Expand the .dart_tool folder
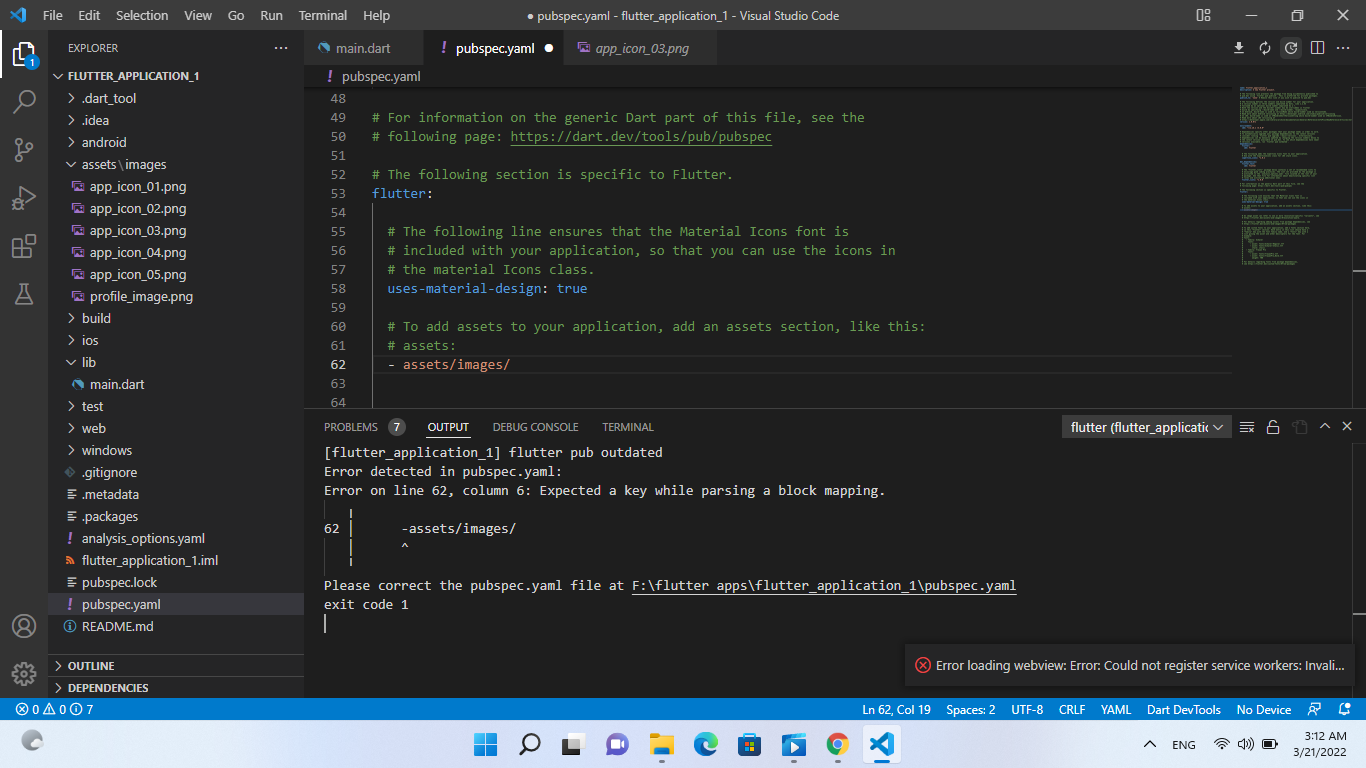Image resolution: width=1366 pixels, height=768 pixels. point(176,98)
